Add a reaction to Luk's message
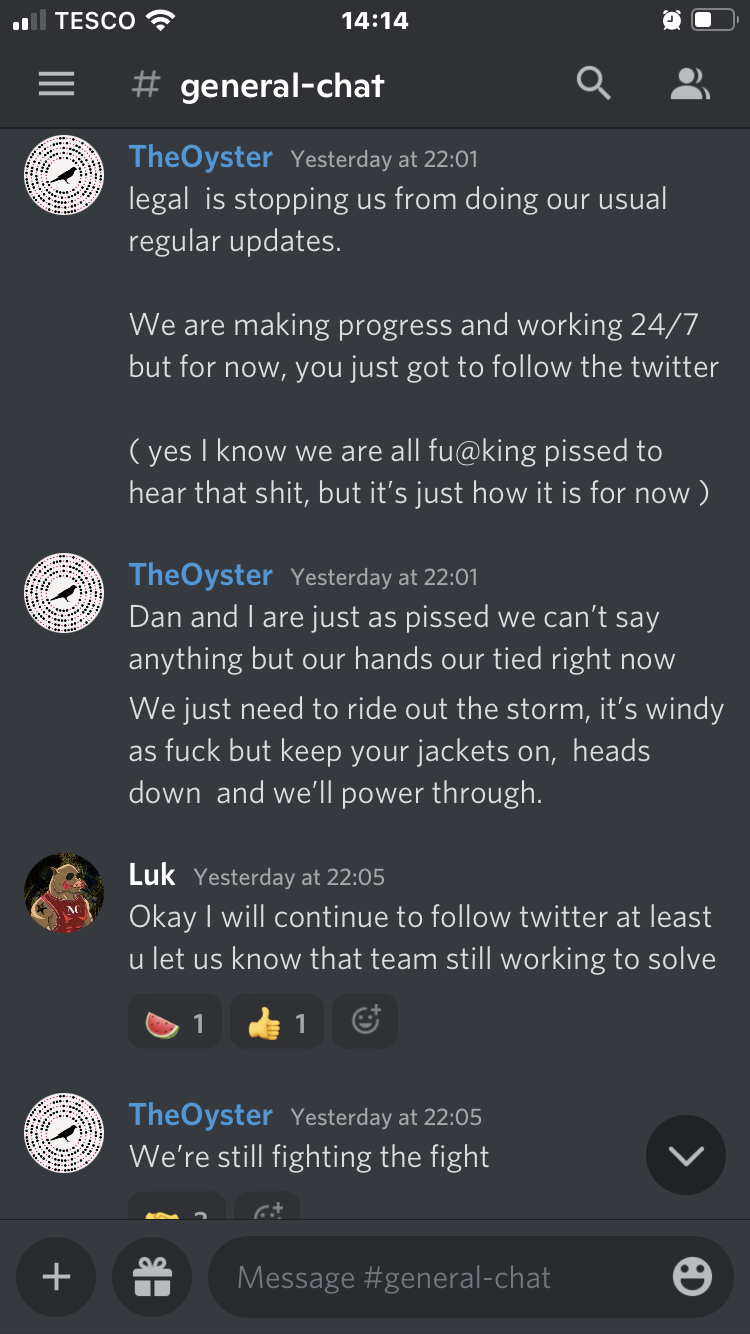Viewport: 750px width, 1334px height. click(365, 1021)
